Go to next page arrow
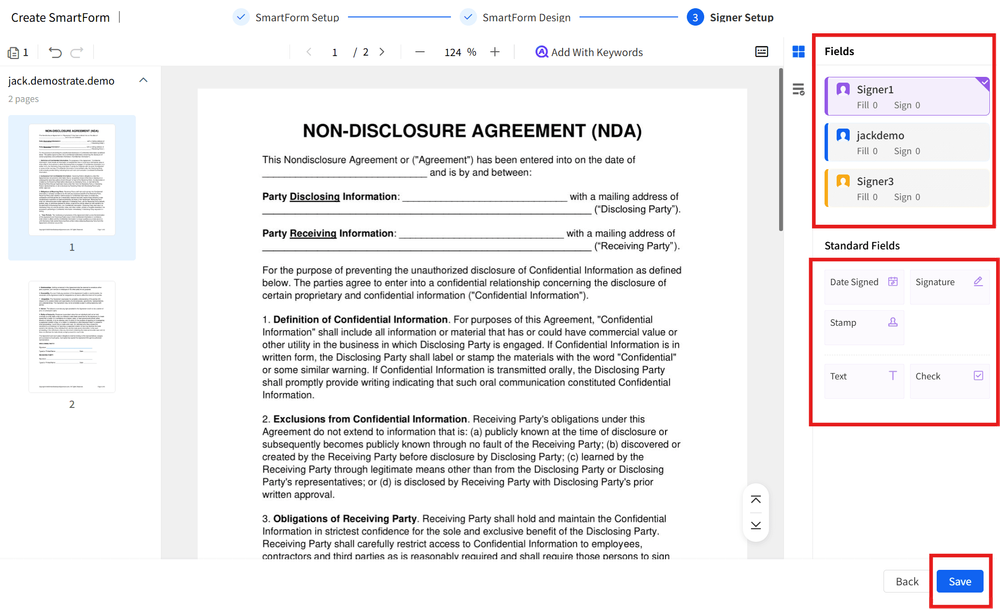Image resolution: width=1000 pixels, height=609 pixels. [381, 52]
